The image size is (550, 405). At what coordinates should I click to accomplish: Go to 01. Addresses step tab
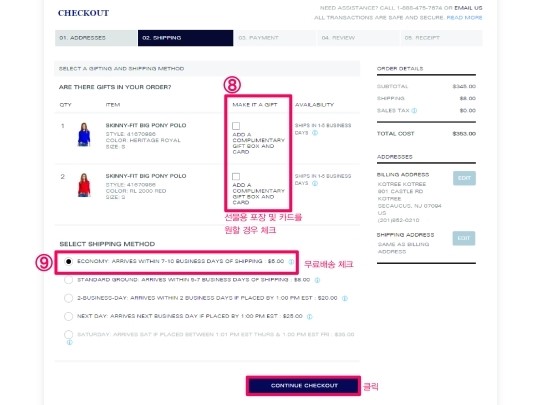(x=96, y=38)
